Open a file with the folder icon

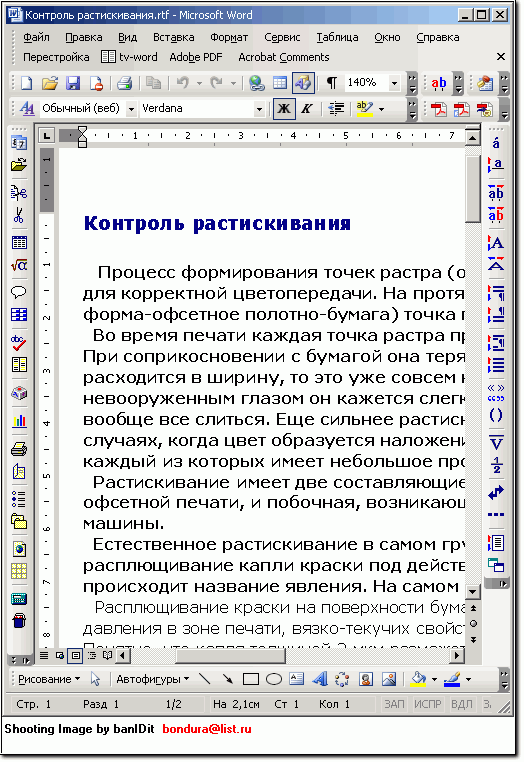click(50, 84)
